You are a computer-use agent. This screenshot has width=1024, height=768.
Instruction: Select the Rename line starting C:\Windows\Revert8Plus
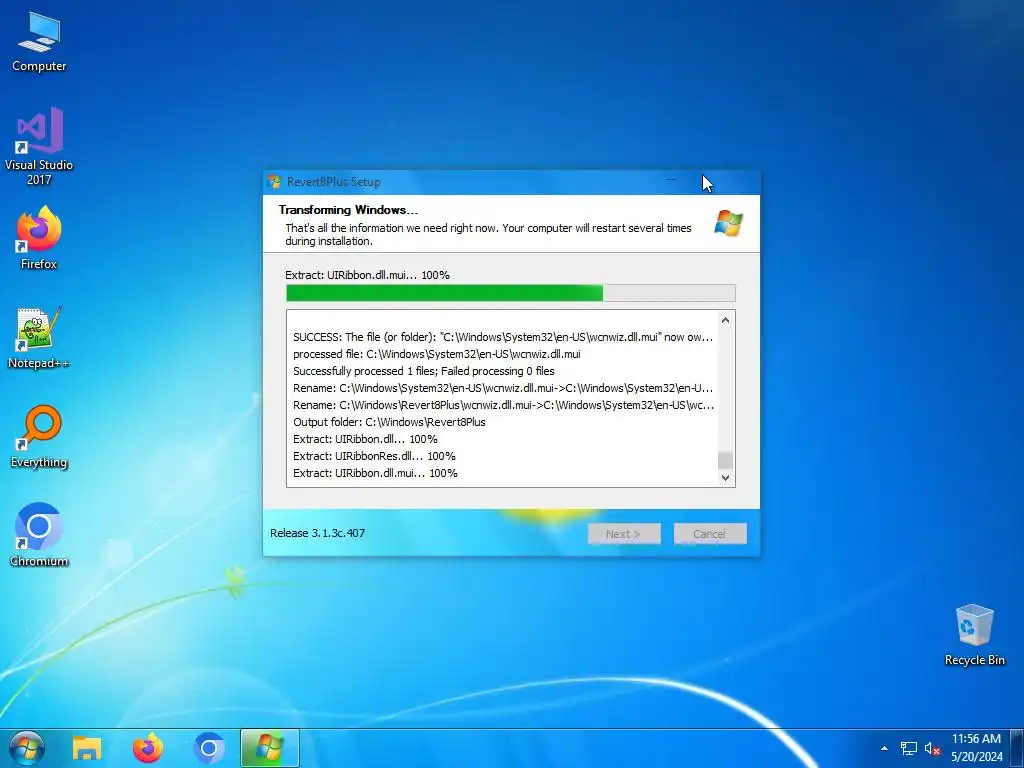click(x=503, y=405)
